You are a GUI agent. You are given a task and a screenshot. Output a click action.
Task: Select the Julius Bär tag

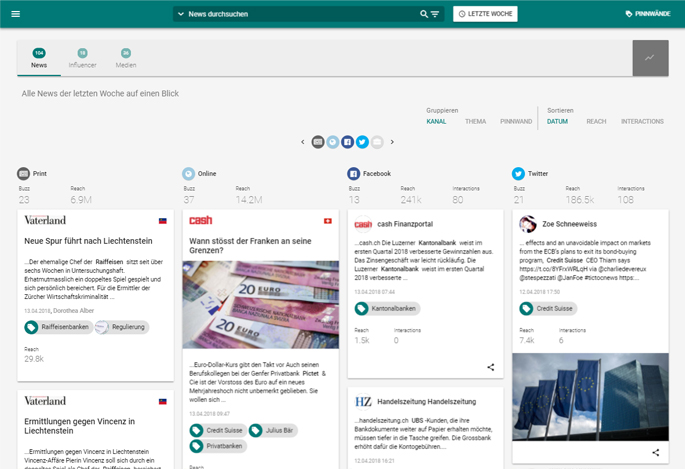click(273, 430)
